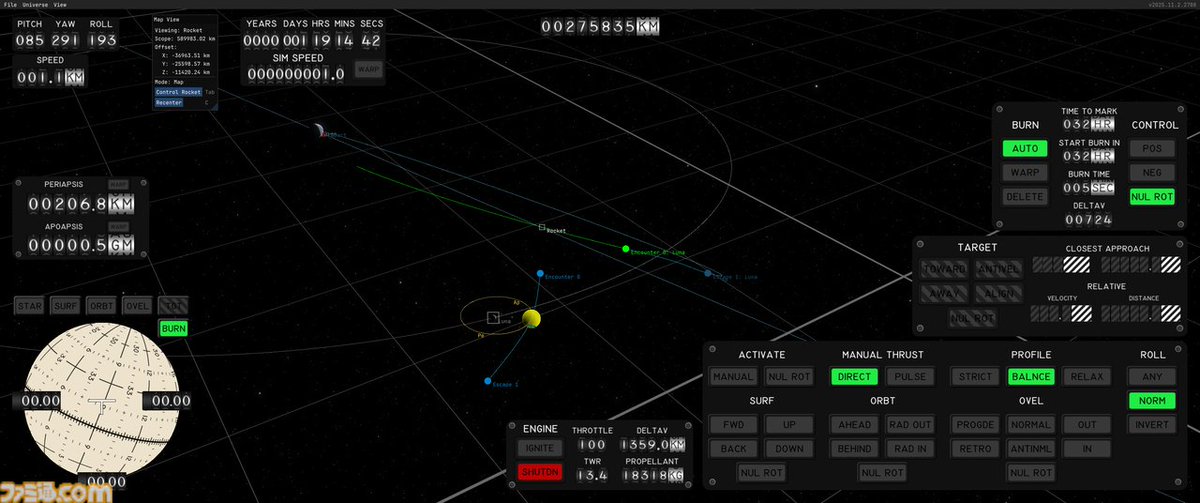Click ALIGN in TARGET panel

tap(998, 294)
